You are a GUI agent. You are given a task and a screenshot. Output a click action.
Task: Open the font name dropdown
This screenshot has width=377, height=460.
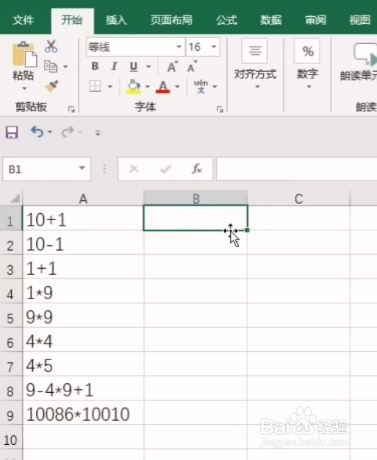[x=179, y=47]
